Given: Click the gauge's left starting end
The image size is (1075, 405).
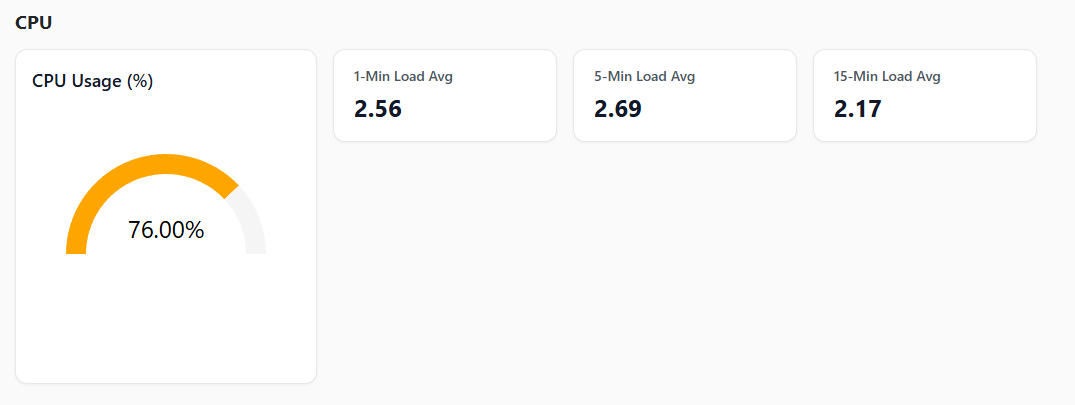Looking at the screenshot, I should pyautogui.click(x=76, y=249).
